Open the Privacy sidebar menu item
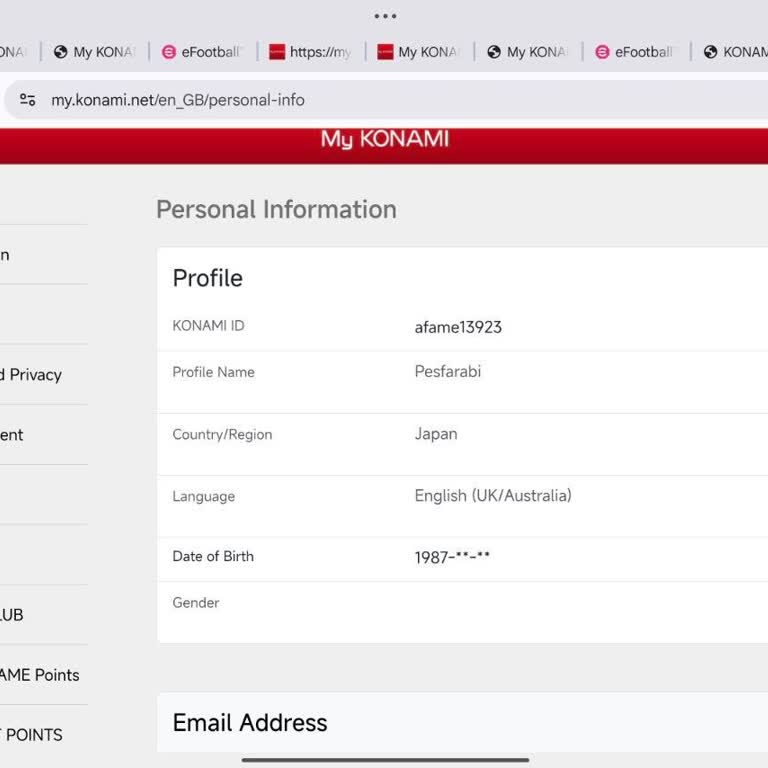The height and width of the screenshot is (768, 768). coord(31,375)
